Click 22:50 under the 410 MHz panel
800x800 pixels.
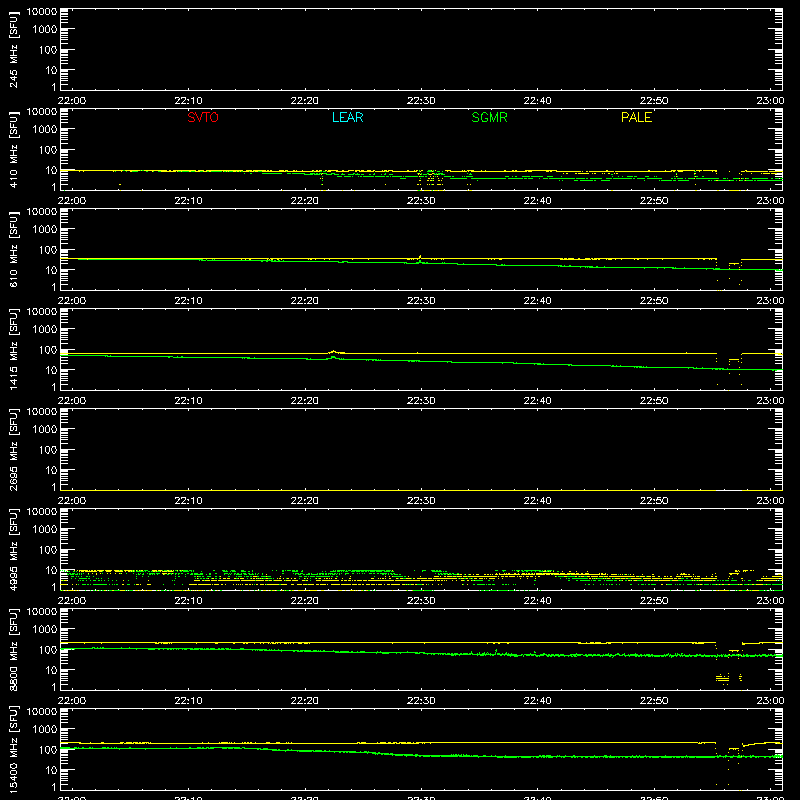[x=654, y=201]
